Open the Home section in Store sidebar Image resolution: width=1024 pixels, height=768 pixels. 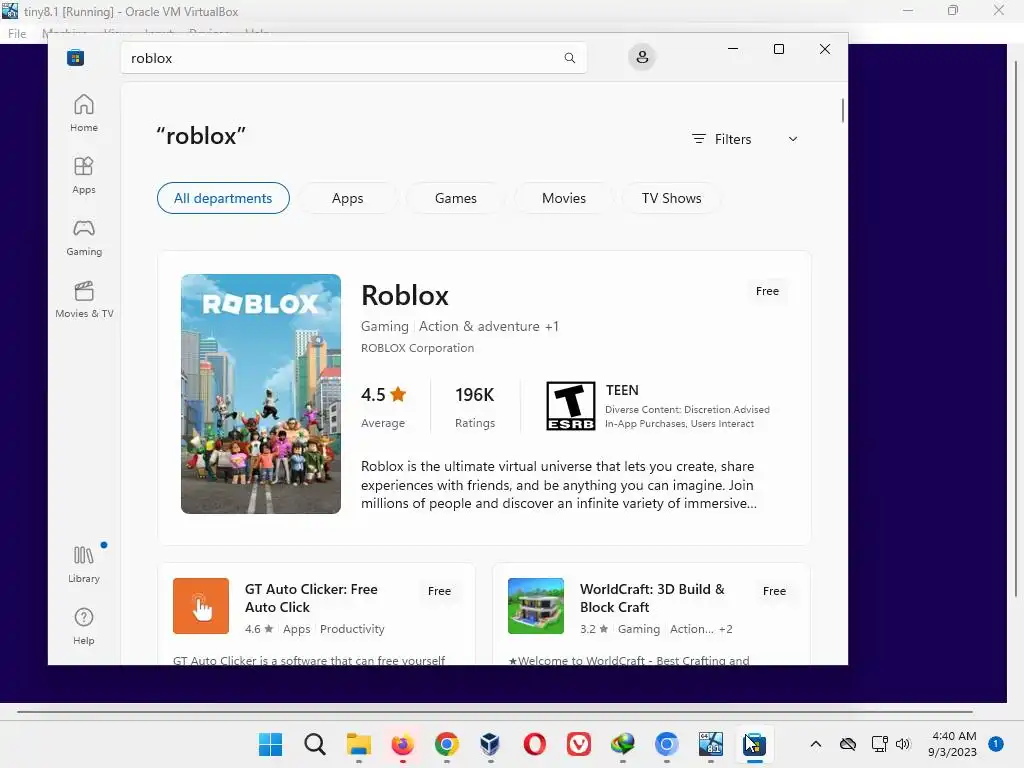coord(84,113)
